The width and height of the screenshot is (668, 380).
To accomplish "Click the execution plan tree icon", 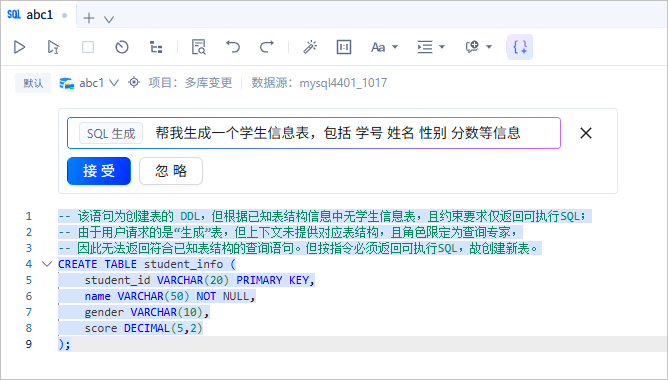I will tap(156, 47).
